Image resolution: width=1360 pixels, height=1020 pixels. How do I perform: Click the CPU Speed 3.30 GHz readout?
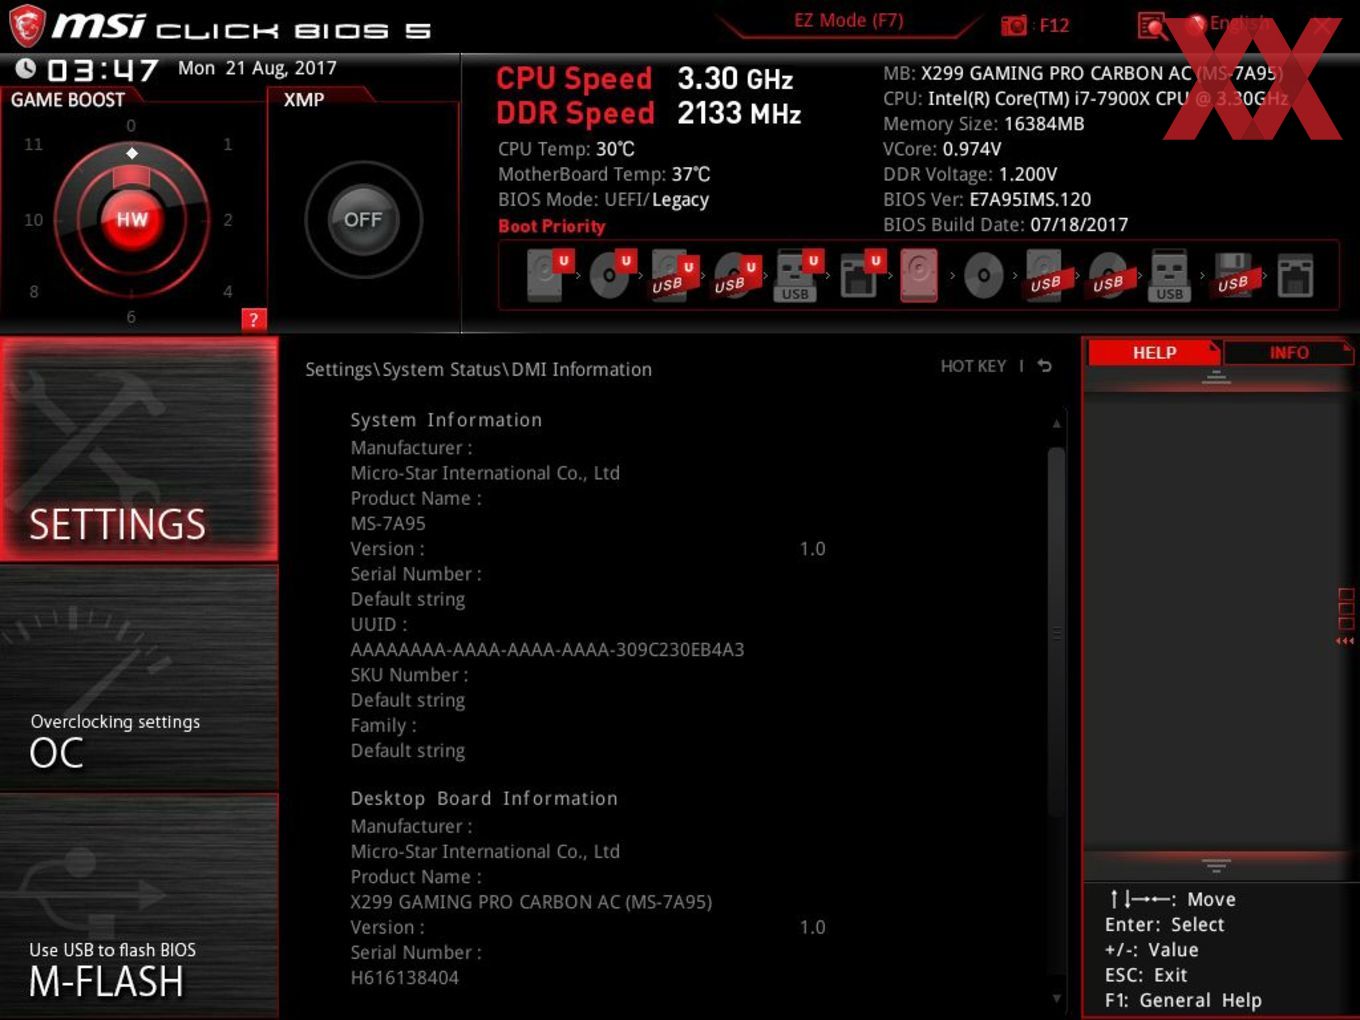645,78
